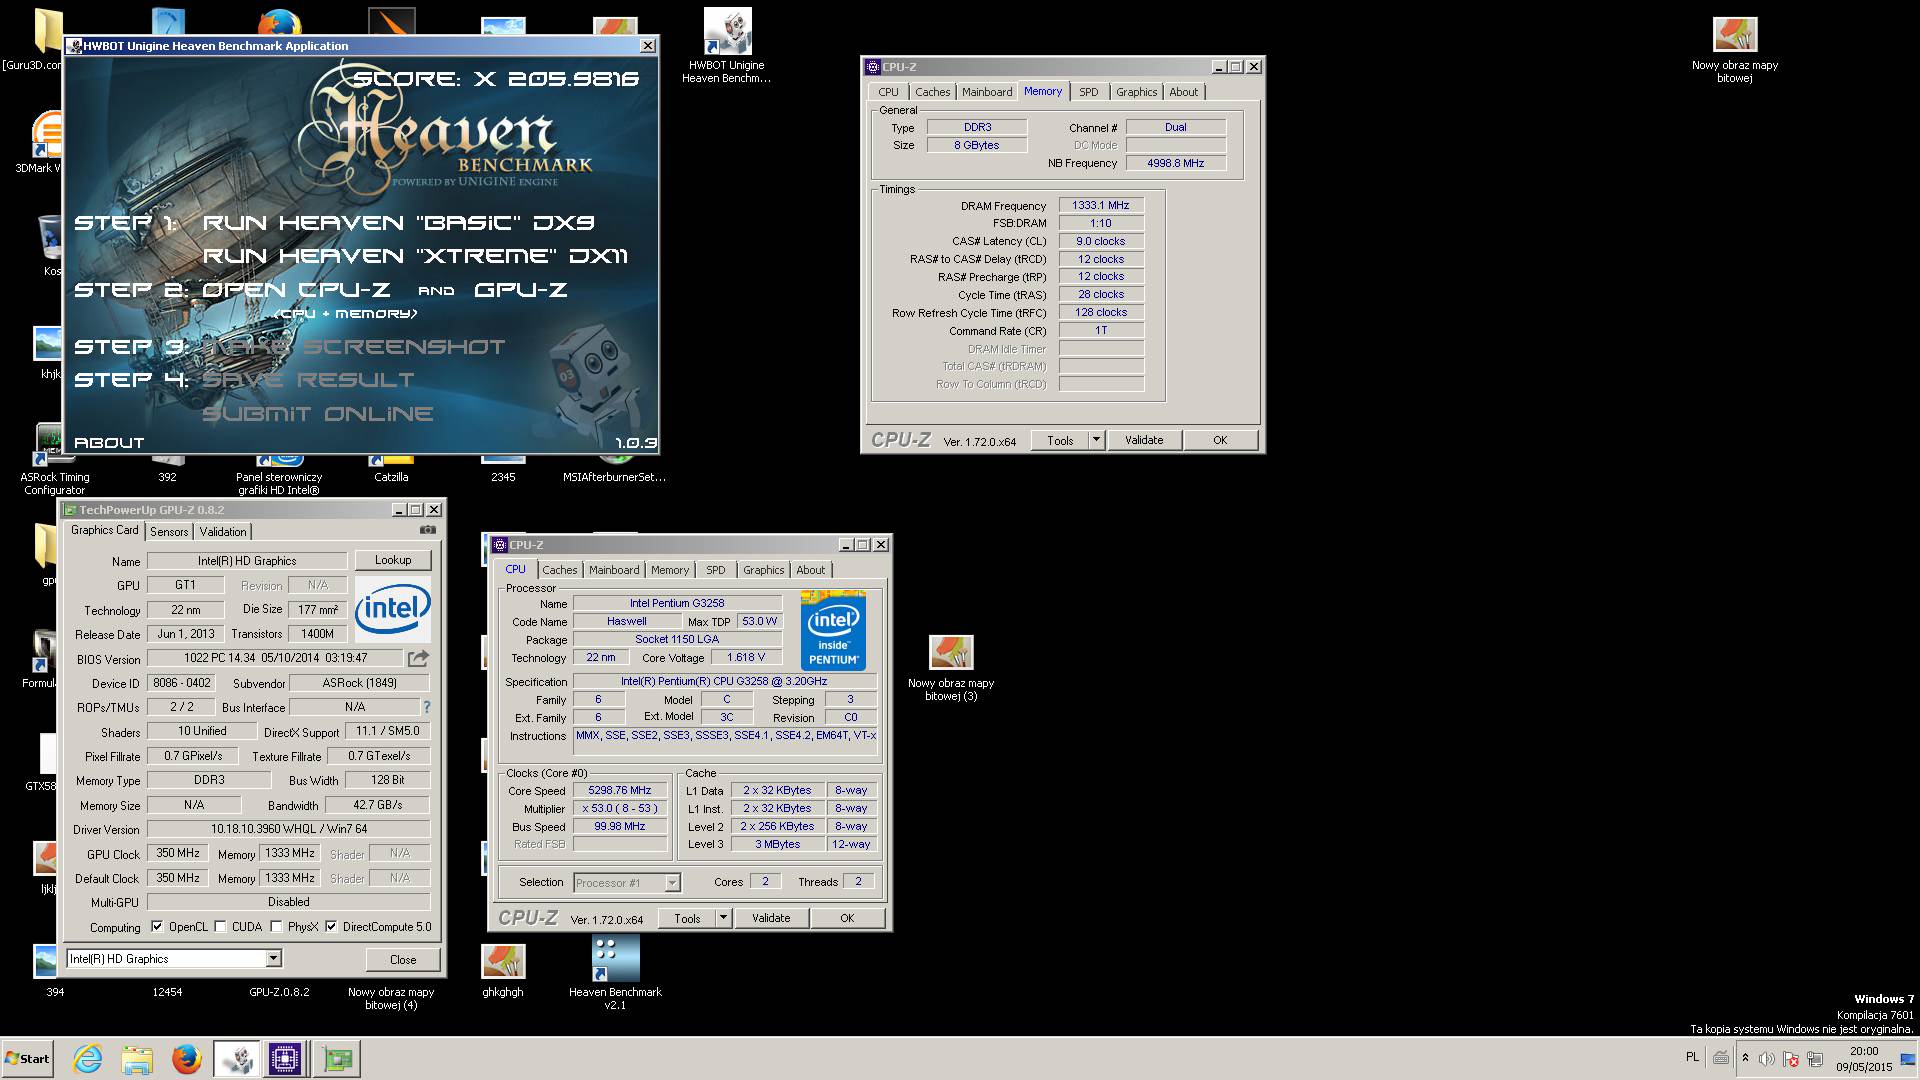Click the Core Speed value in CPU-Z
1920x1080 pixels.
(x=620, y=790)
